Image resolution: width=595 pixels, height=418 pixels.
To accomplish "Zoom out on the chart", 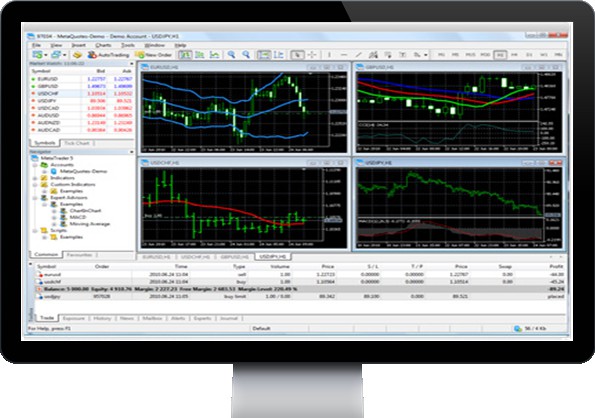I will (x=246, y=55).
